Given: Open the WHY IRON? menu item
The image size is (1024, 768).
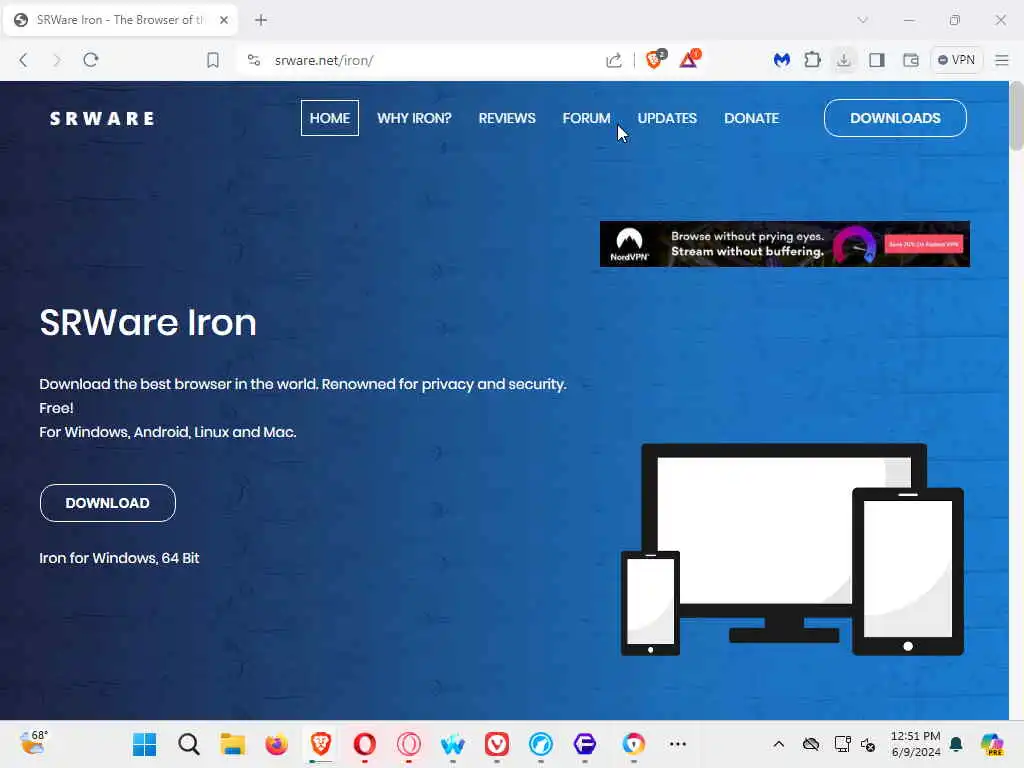Looking at the screenshot, I should click(x=414, y=118).
